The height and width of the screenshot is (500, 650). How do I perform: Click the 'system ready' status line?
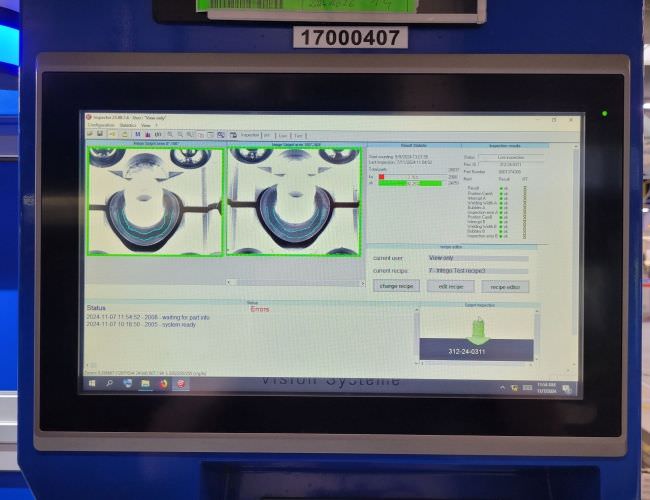click(141, 325)
